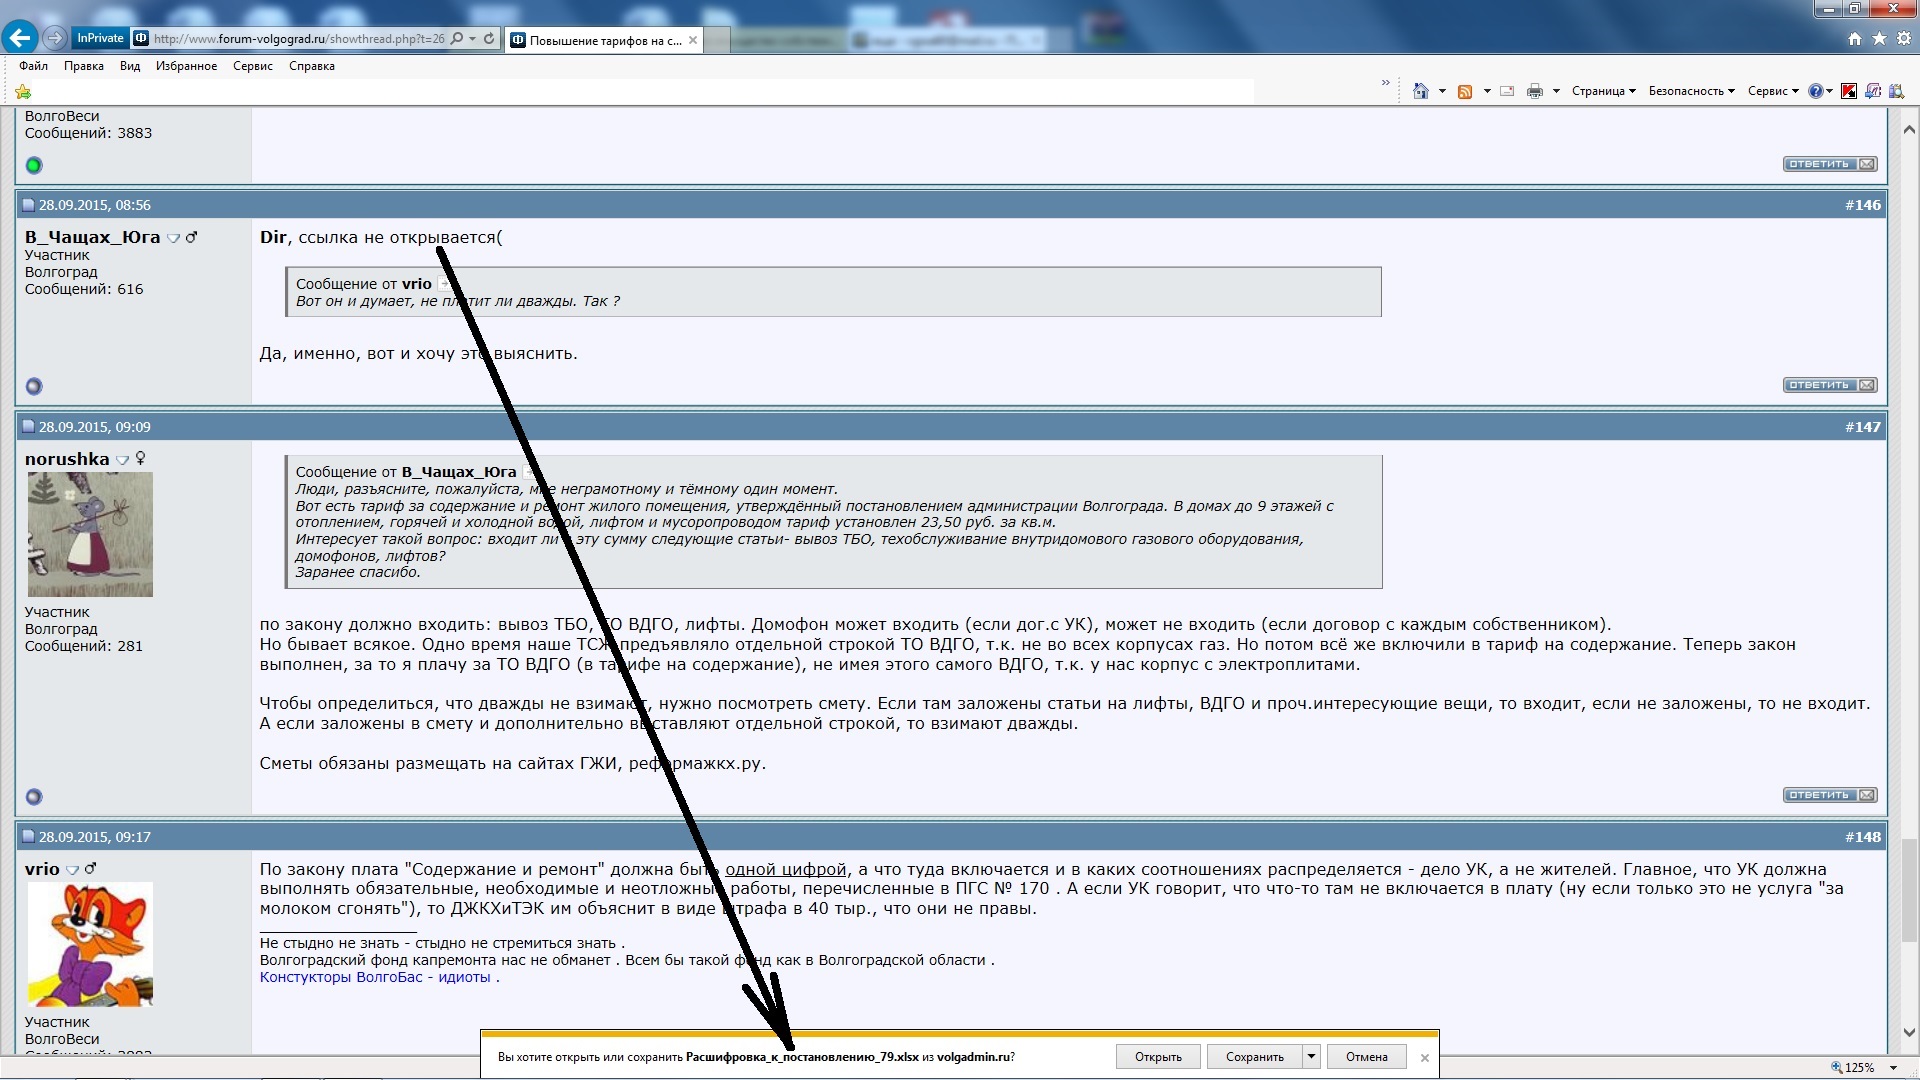Open the Favorites star icon at top right
This screenshot has width=1920, height=1080.
tap(1879, 39)
